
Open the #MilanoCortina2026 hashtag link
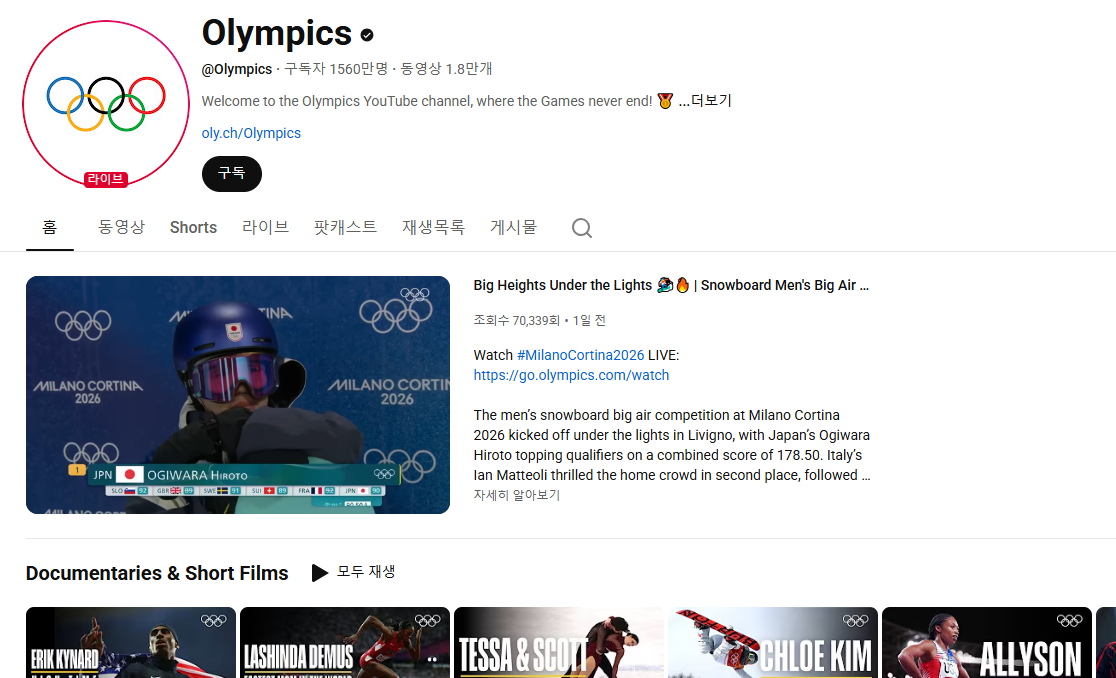pyautogui.click(x=580, y=355)
